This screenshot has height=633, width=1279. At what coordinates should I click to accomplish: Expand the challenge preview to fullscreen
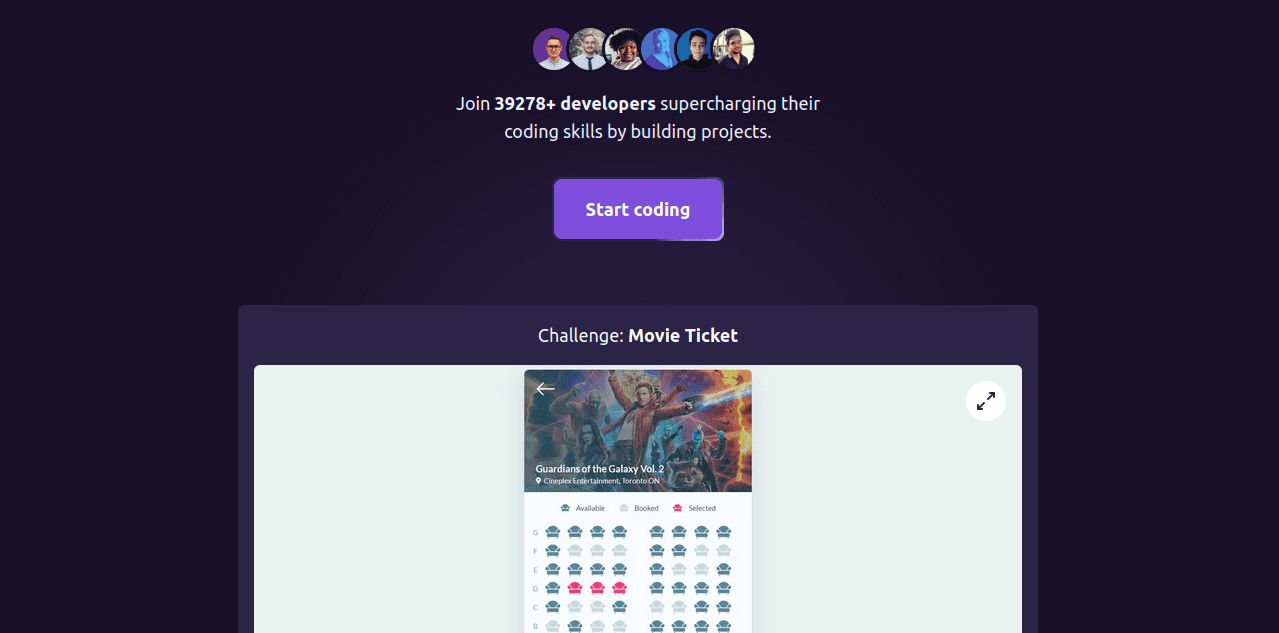(986, 401)
